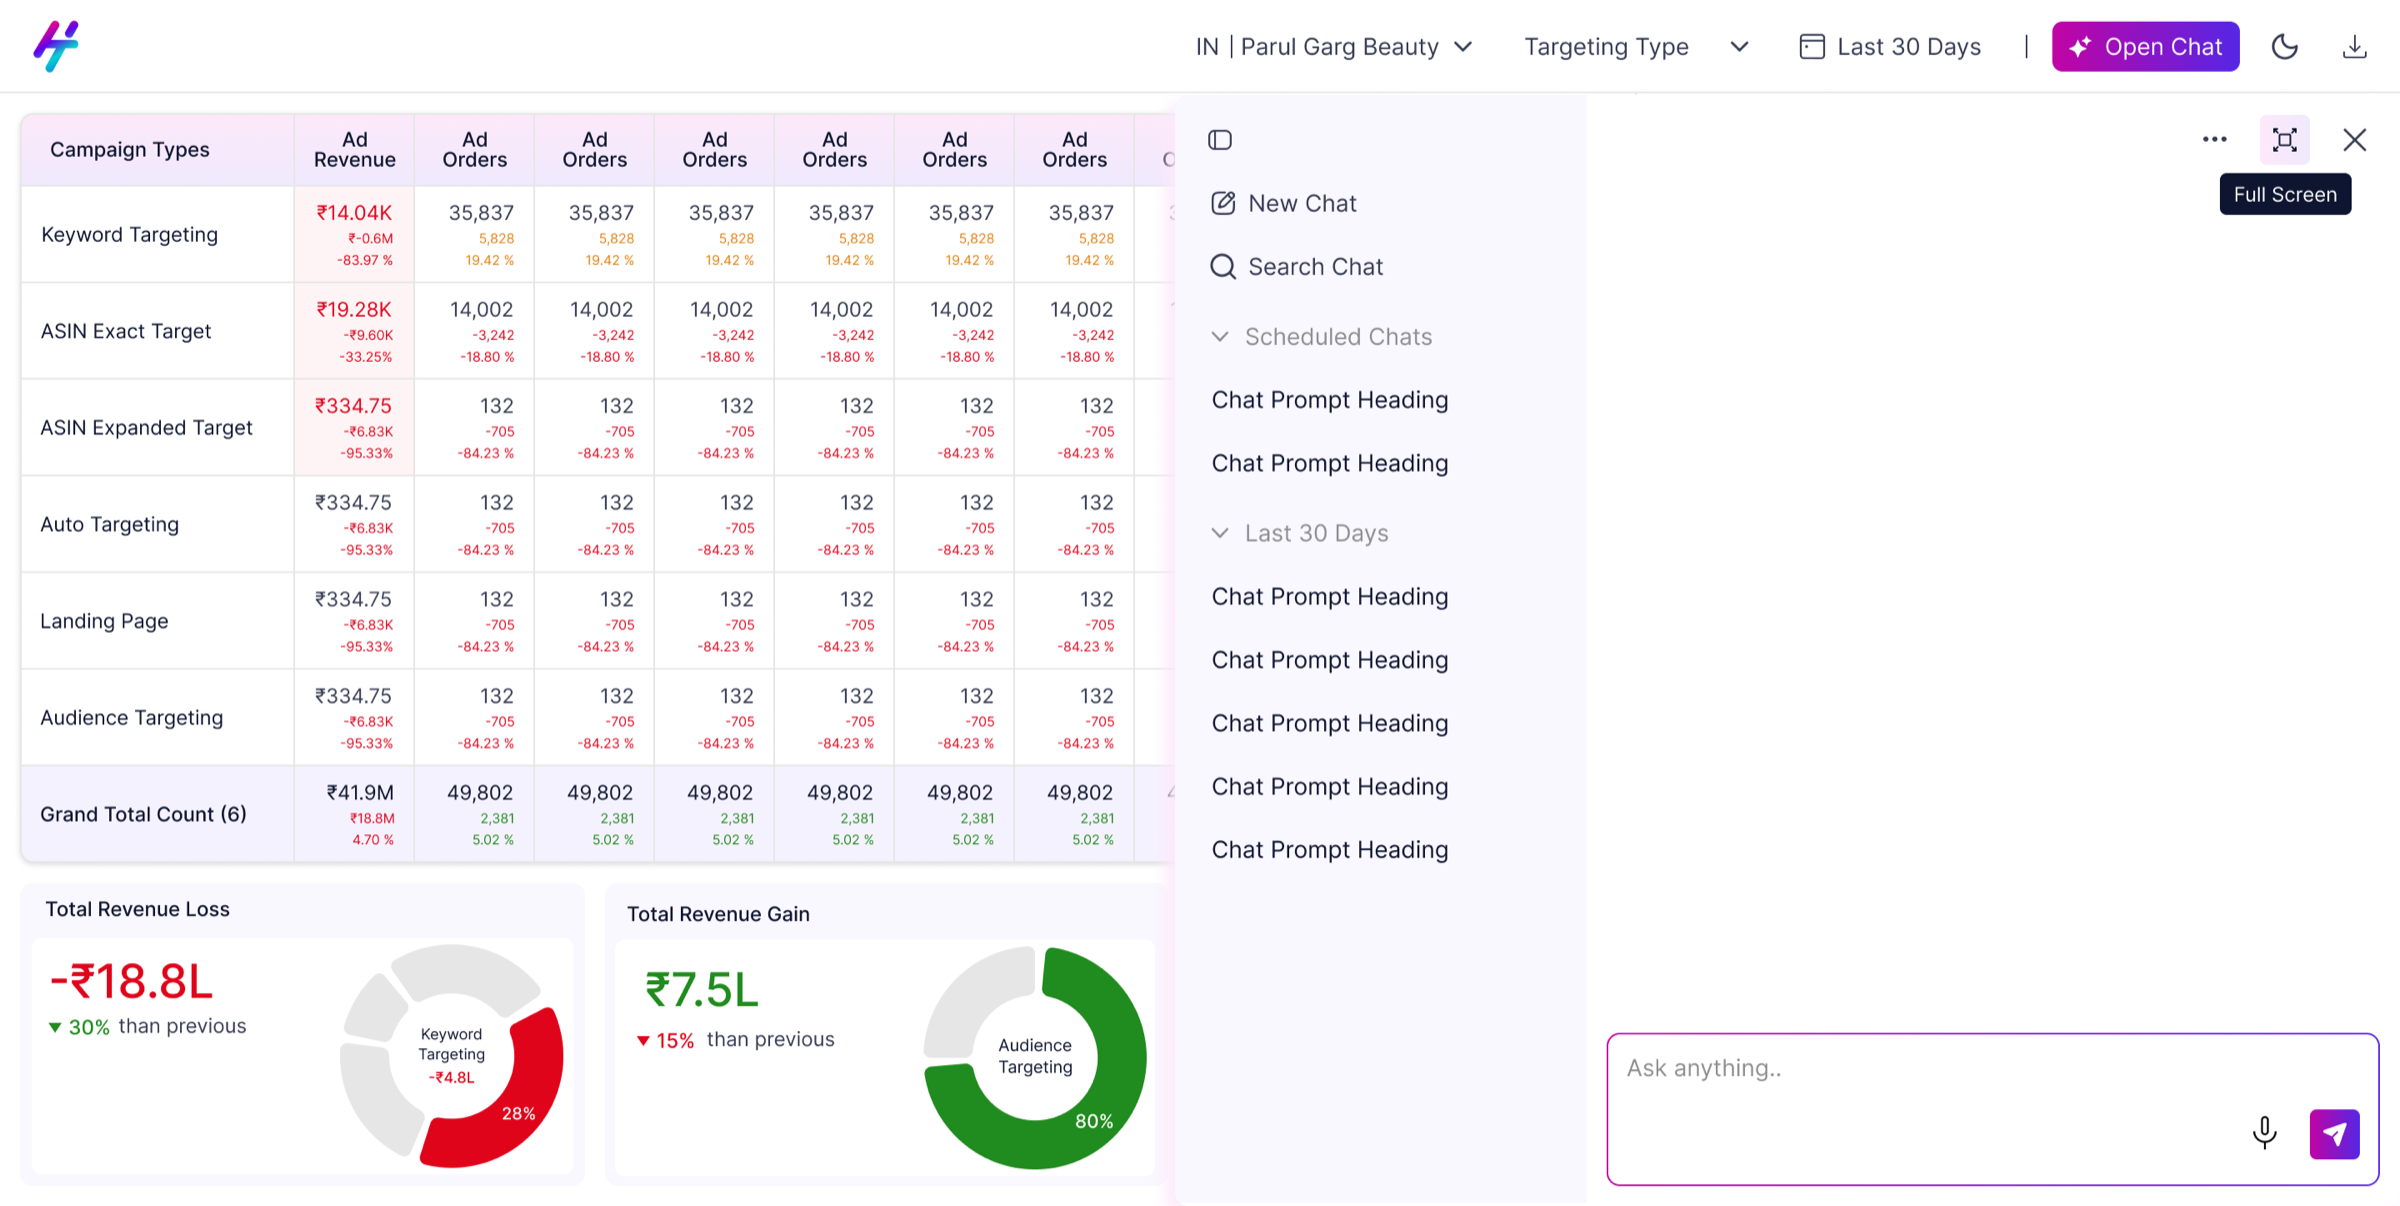
Task: Select the ASIN Expanded Target row label
Action: click(x=146, y=428)
